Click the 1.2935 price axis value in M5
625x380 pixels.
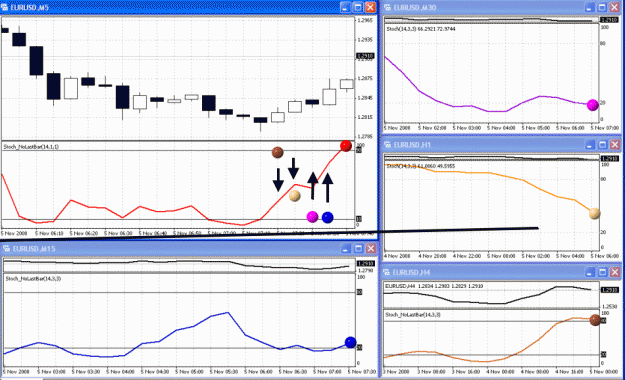tap(365, 40)
